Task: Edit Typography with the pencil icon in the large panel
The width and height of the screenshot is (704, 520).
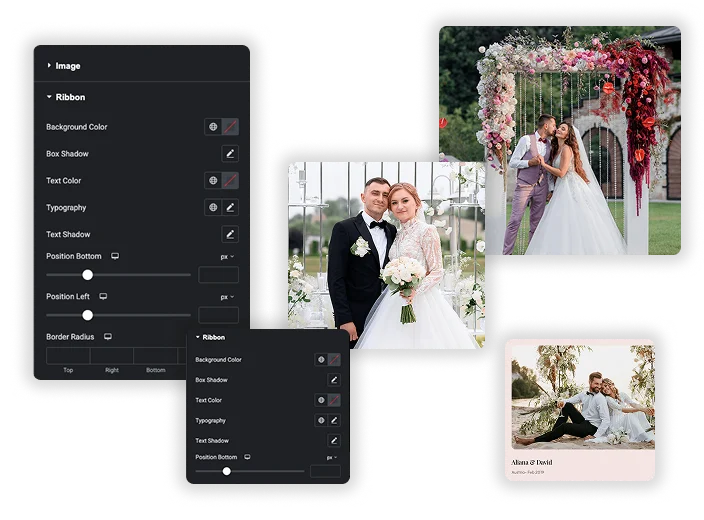Action: pyautogui.click(x=230, y=207)
